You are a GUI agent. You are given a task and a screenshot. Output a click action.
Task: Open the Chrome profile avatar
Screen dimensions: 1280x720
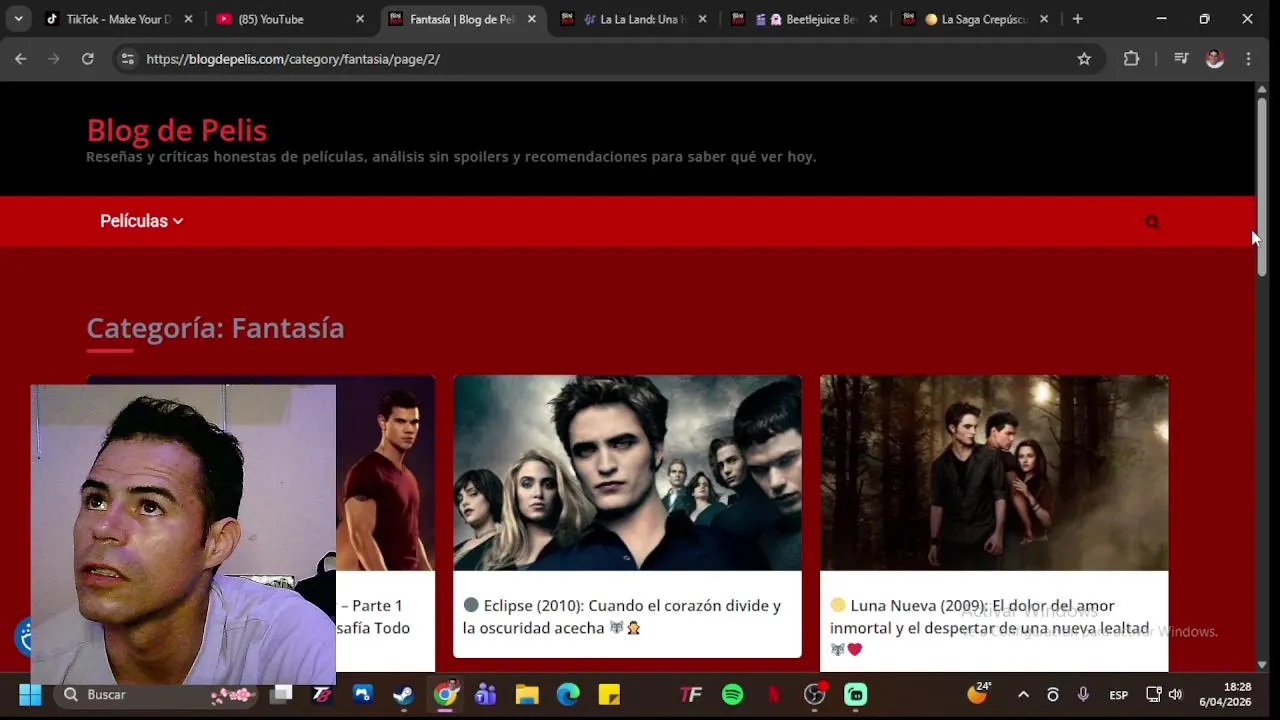(x=1215, y=59)
